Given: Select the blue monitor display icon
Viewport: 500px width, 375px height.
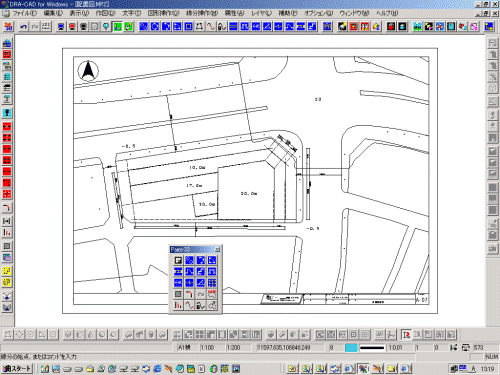Looking at the screenshot, I should pyautogui.click(x=61, y=27).
